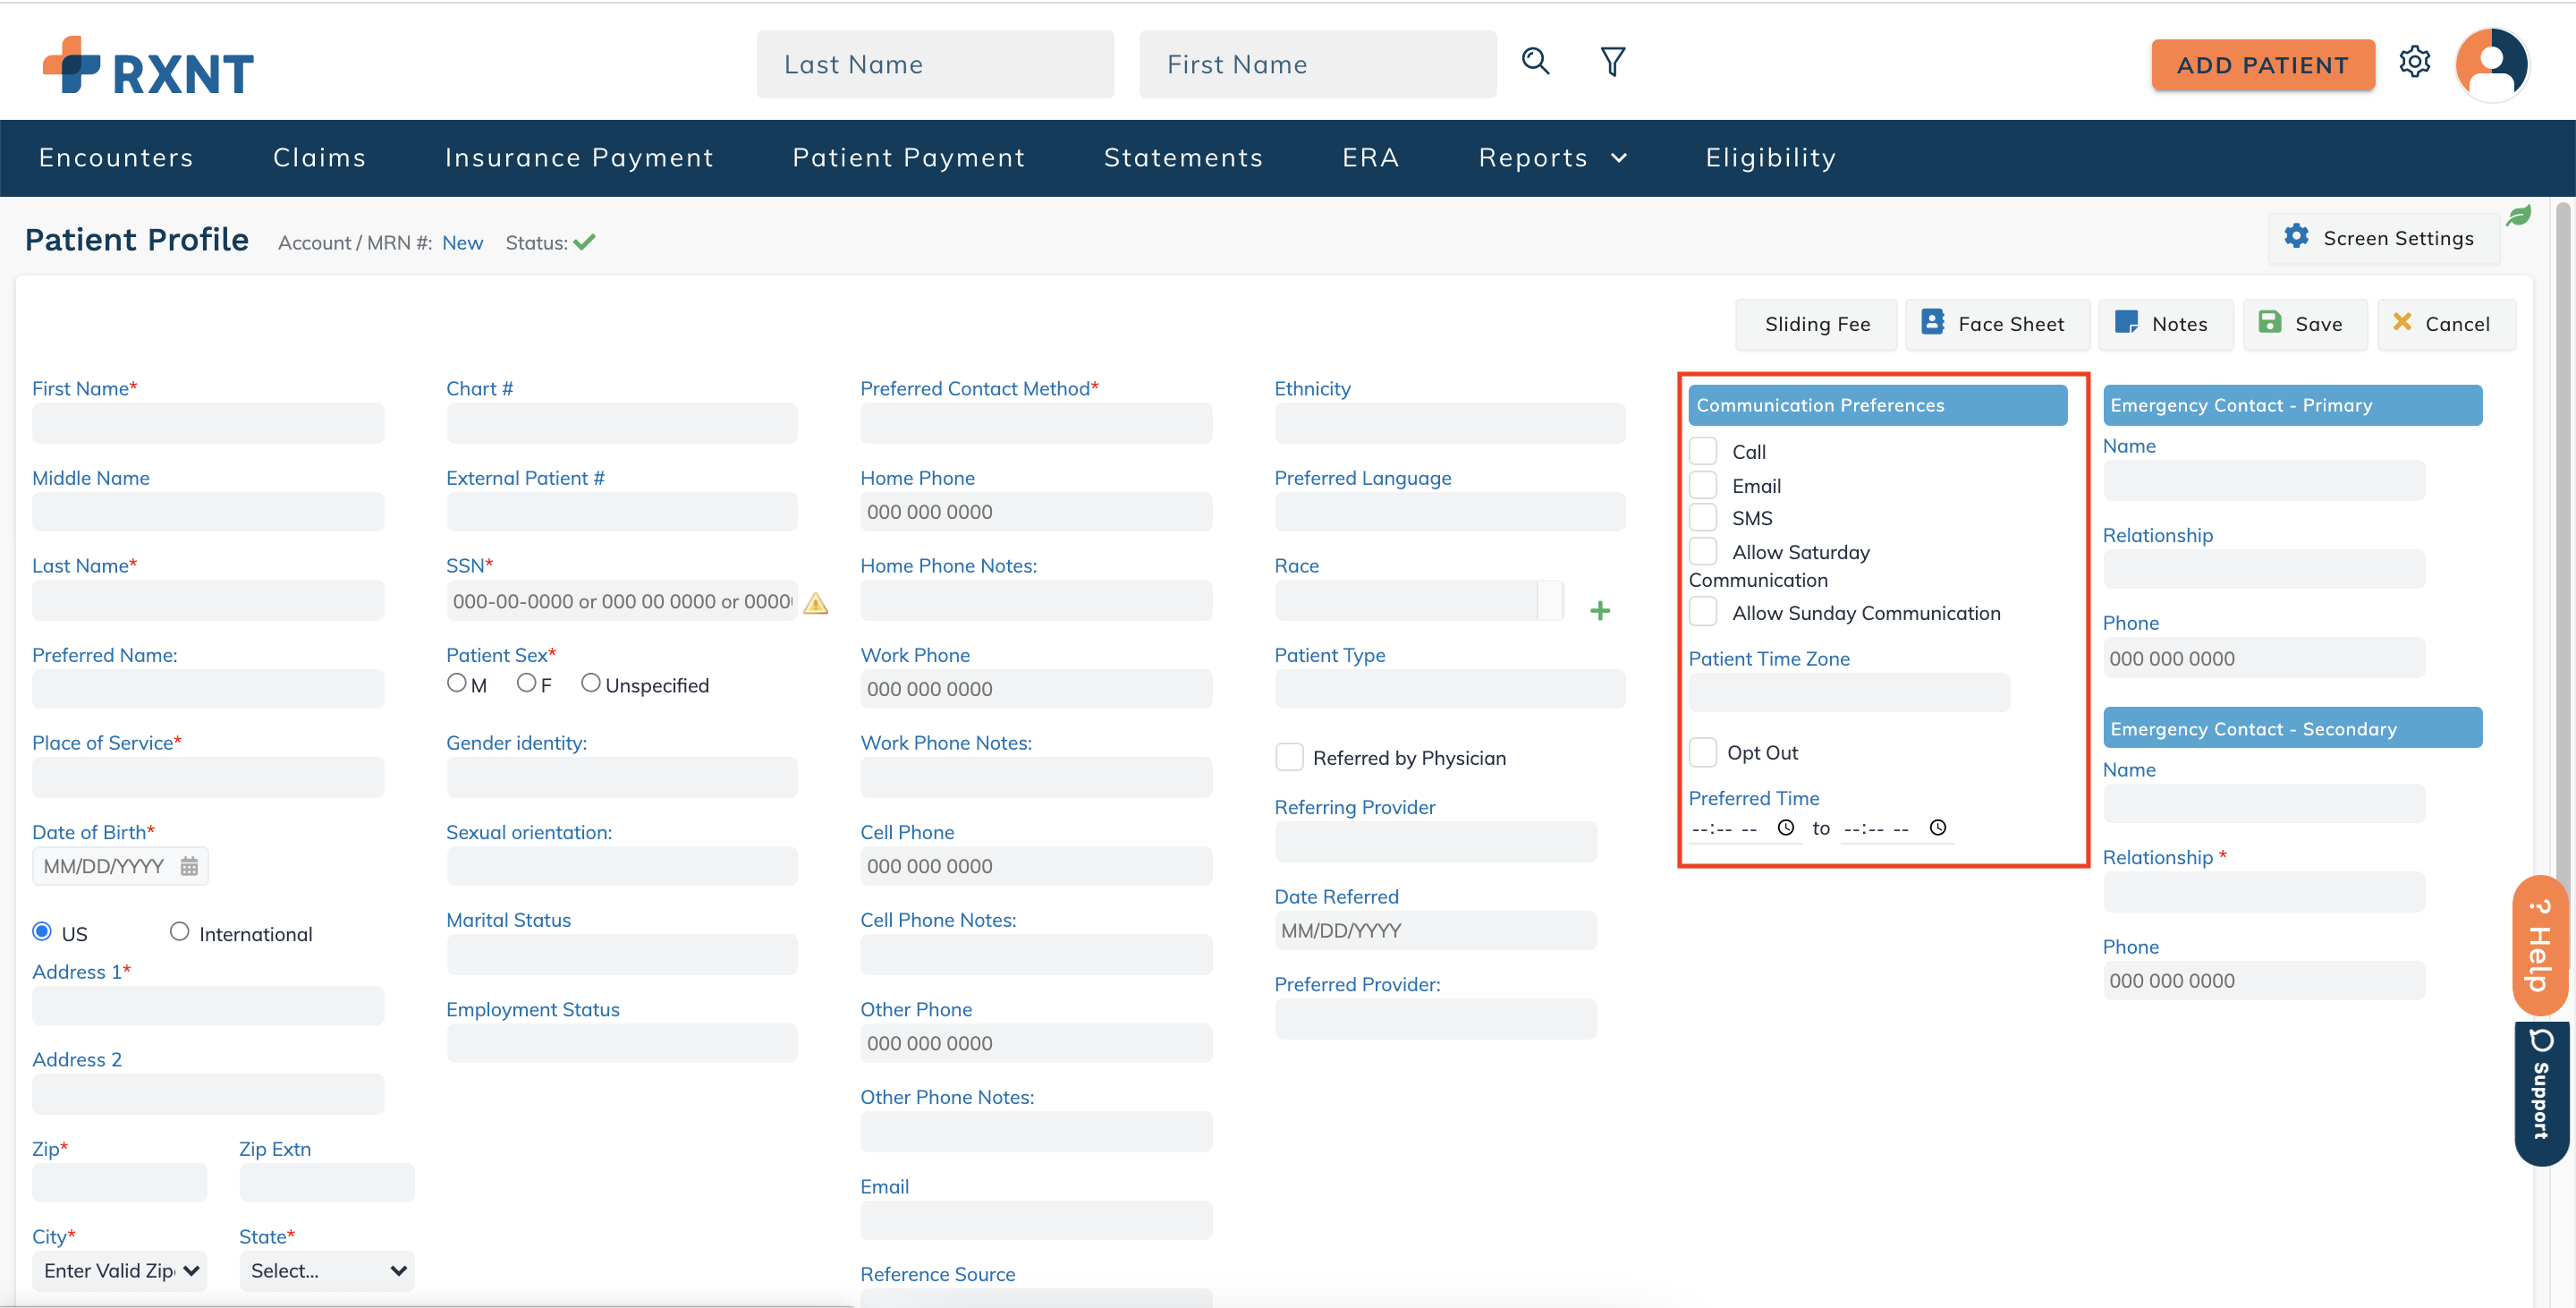The width and height of the screenshot is (2576, 1308).
Task: Open Eligibility
Action: [1770, 158]
